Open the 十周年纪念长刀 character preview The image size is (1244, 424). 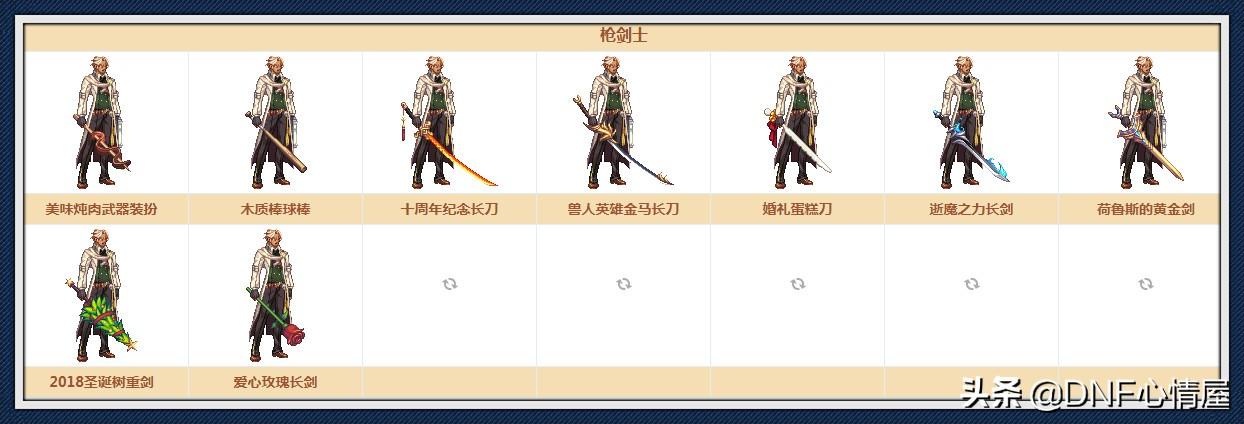point(449,122)
